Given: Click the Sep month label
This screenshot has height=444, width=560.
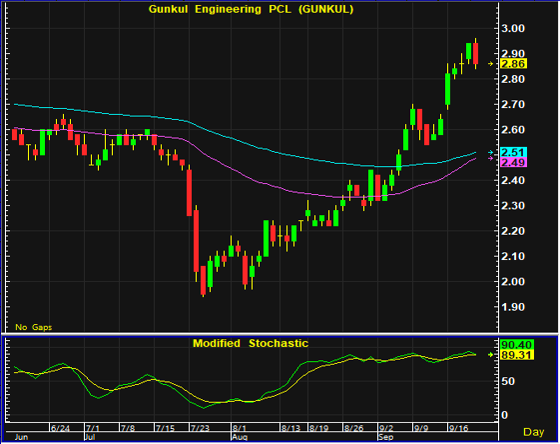Looking at the screenshot, I should [x=386, y=437].
